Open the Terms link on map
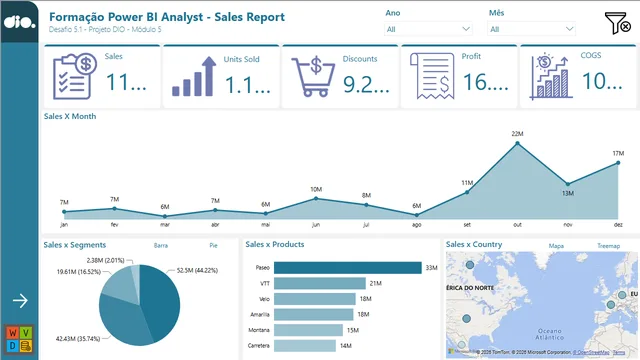 618,352
